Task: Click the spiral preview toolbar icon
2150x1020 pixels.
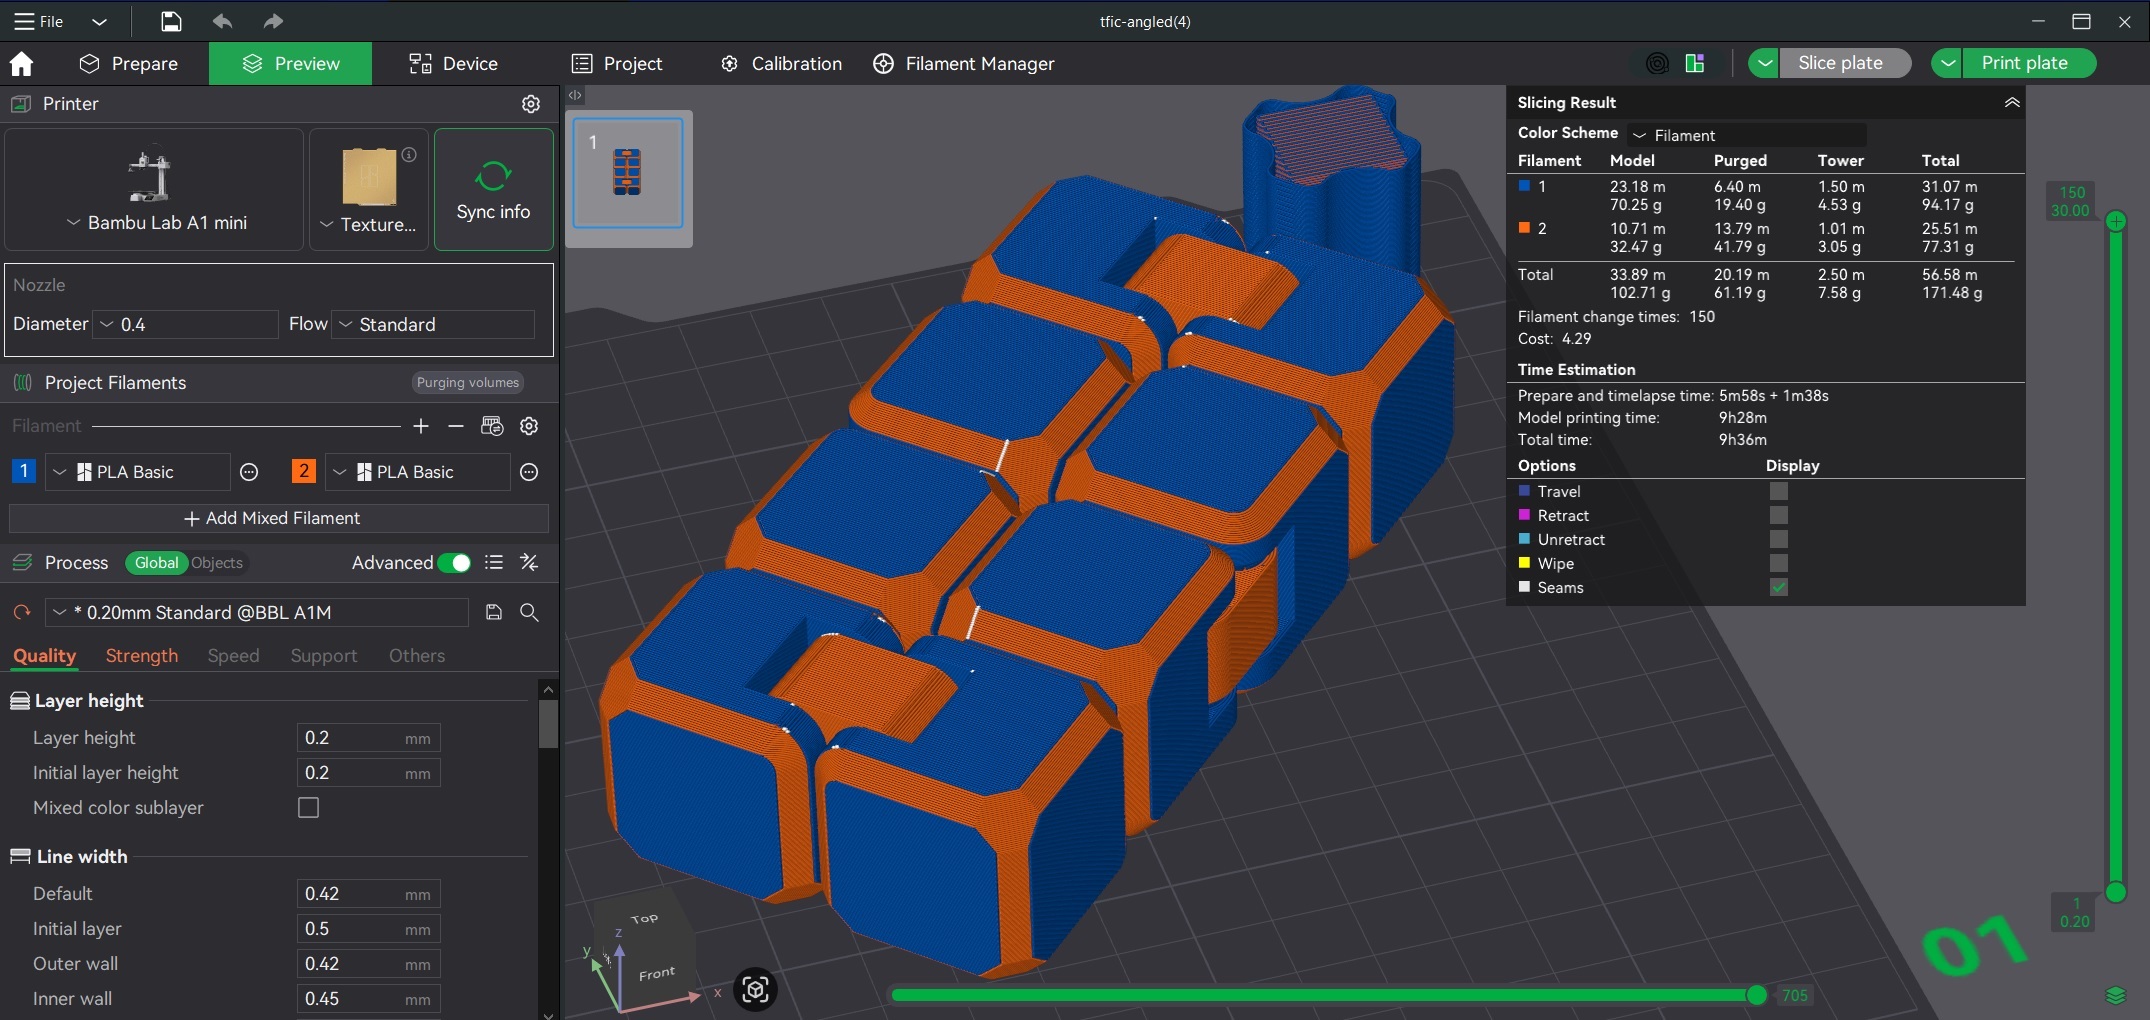Action: coord(1657,64)
